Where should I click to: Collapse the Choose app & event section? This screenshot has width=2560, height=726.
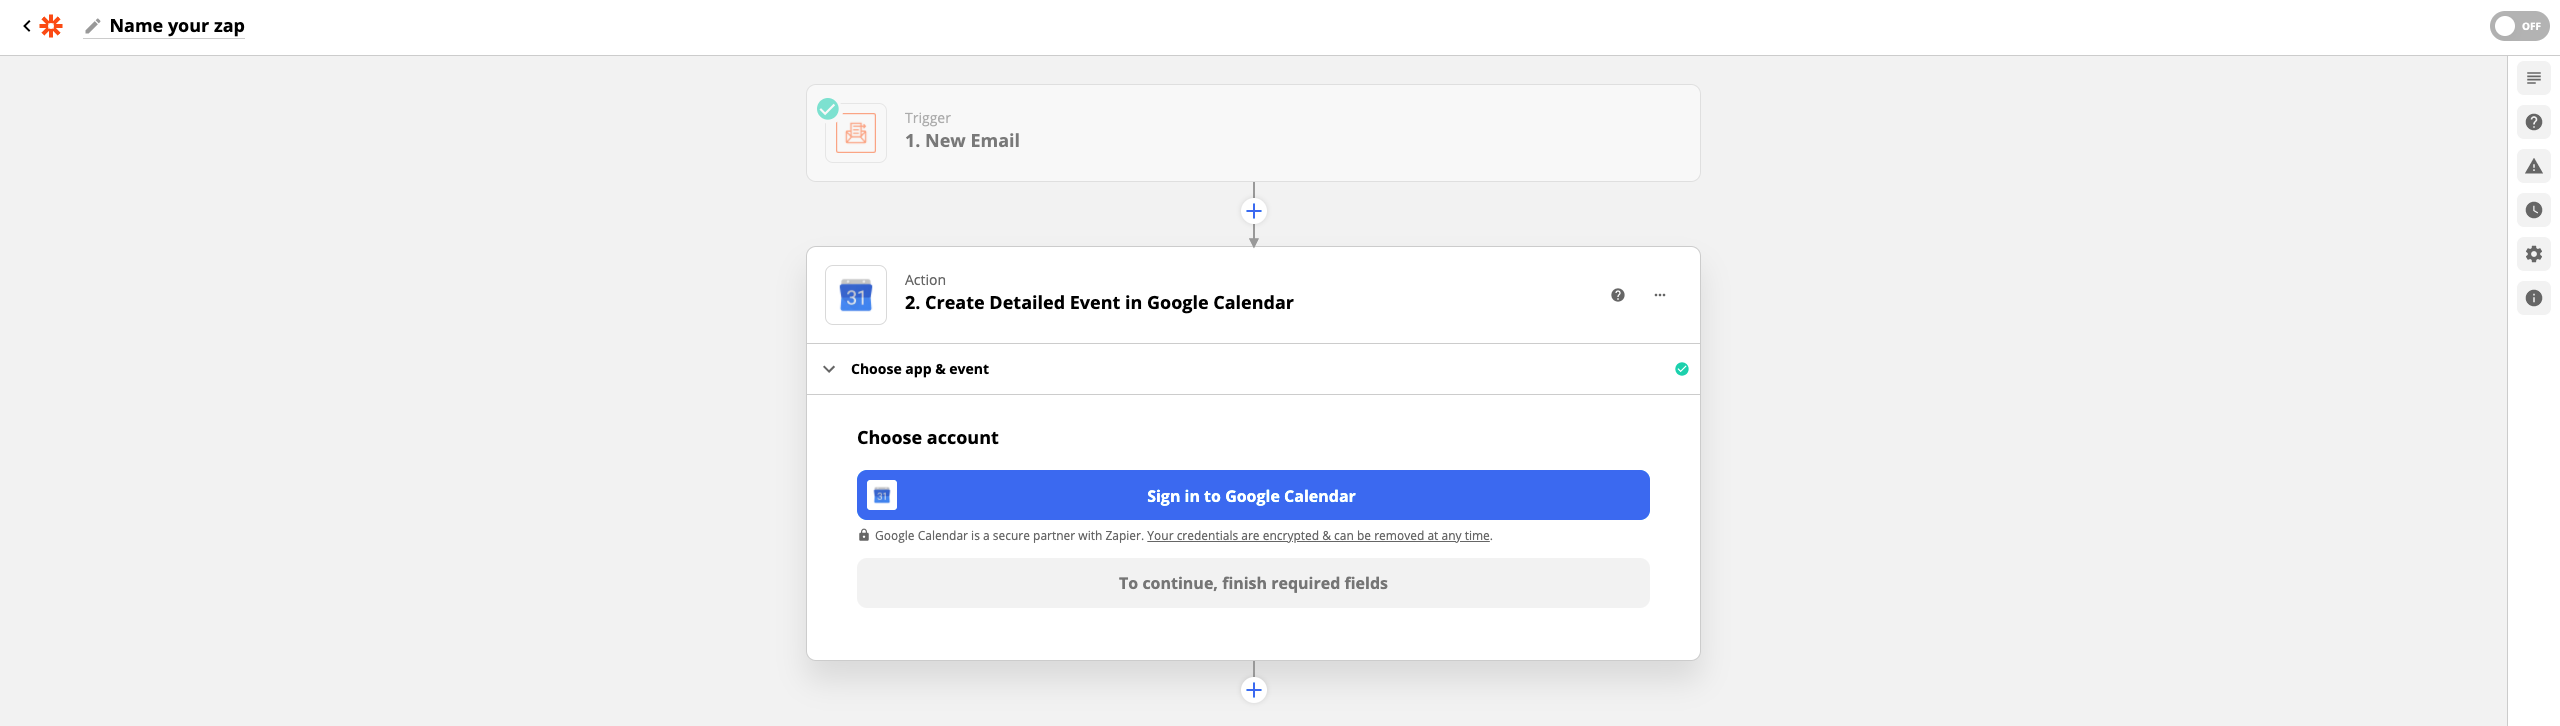[x=829, y=369]
